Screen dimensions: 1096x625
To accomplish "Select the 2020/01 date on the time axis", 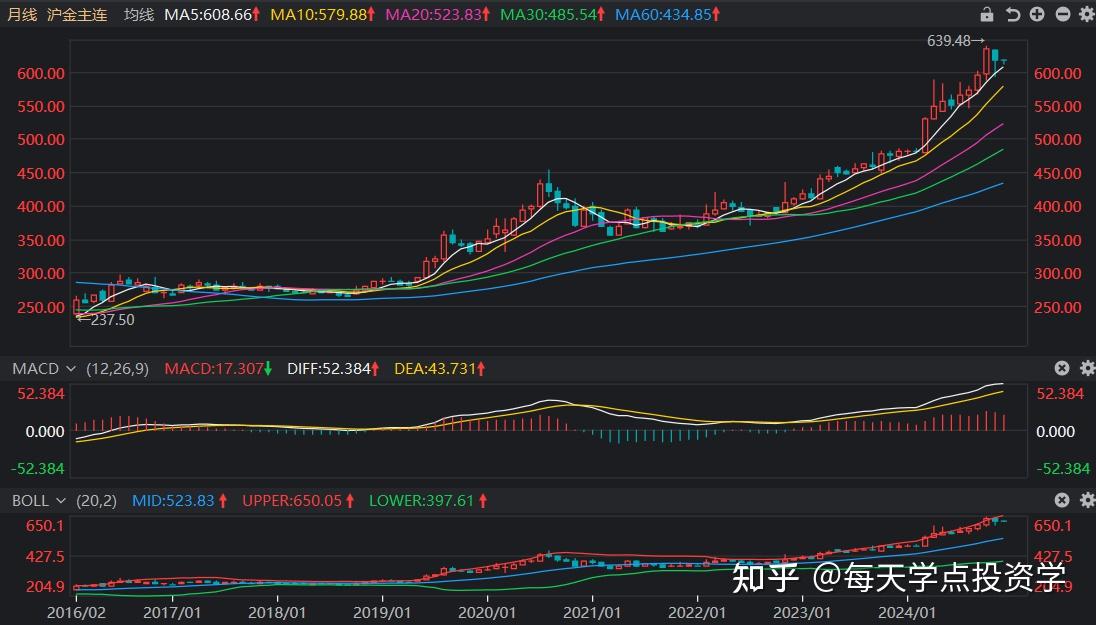I will (487, 612).
